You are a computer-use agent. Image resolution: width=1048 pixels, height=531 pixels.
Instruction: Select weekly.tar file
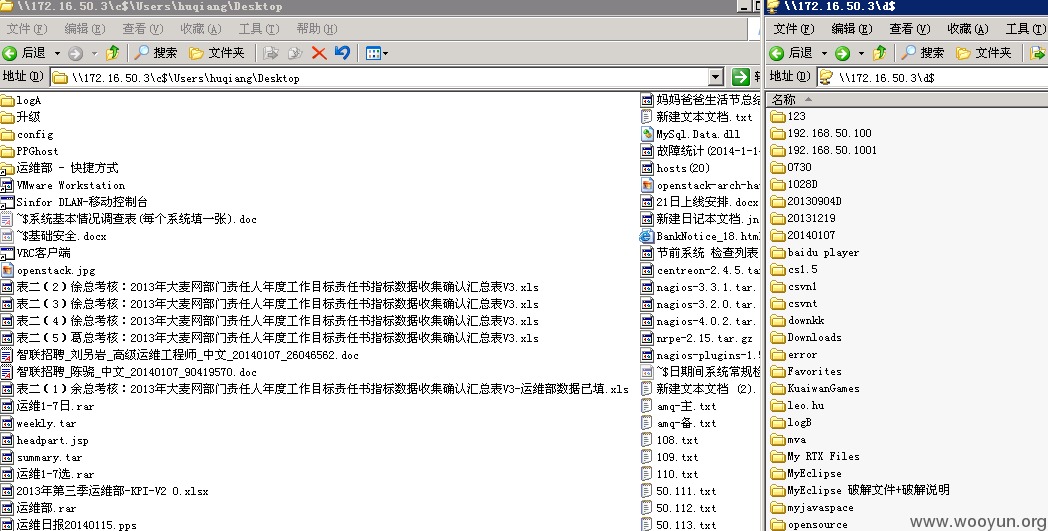tap(39, 423)
